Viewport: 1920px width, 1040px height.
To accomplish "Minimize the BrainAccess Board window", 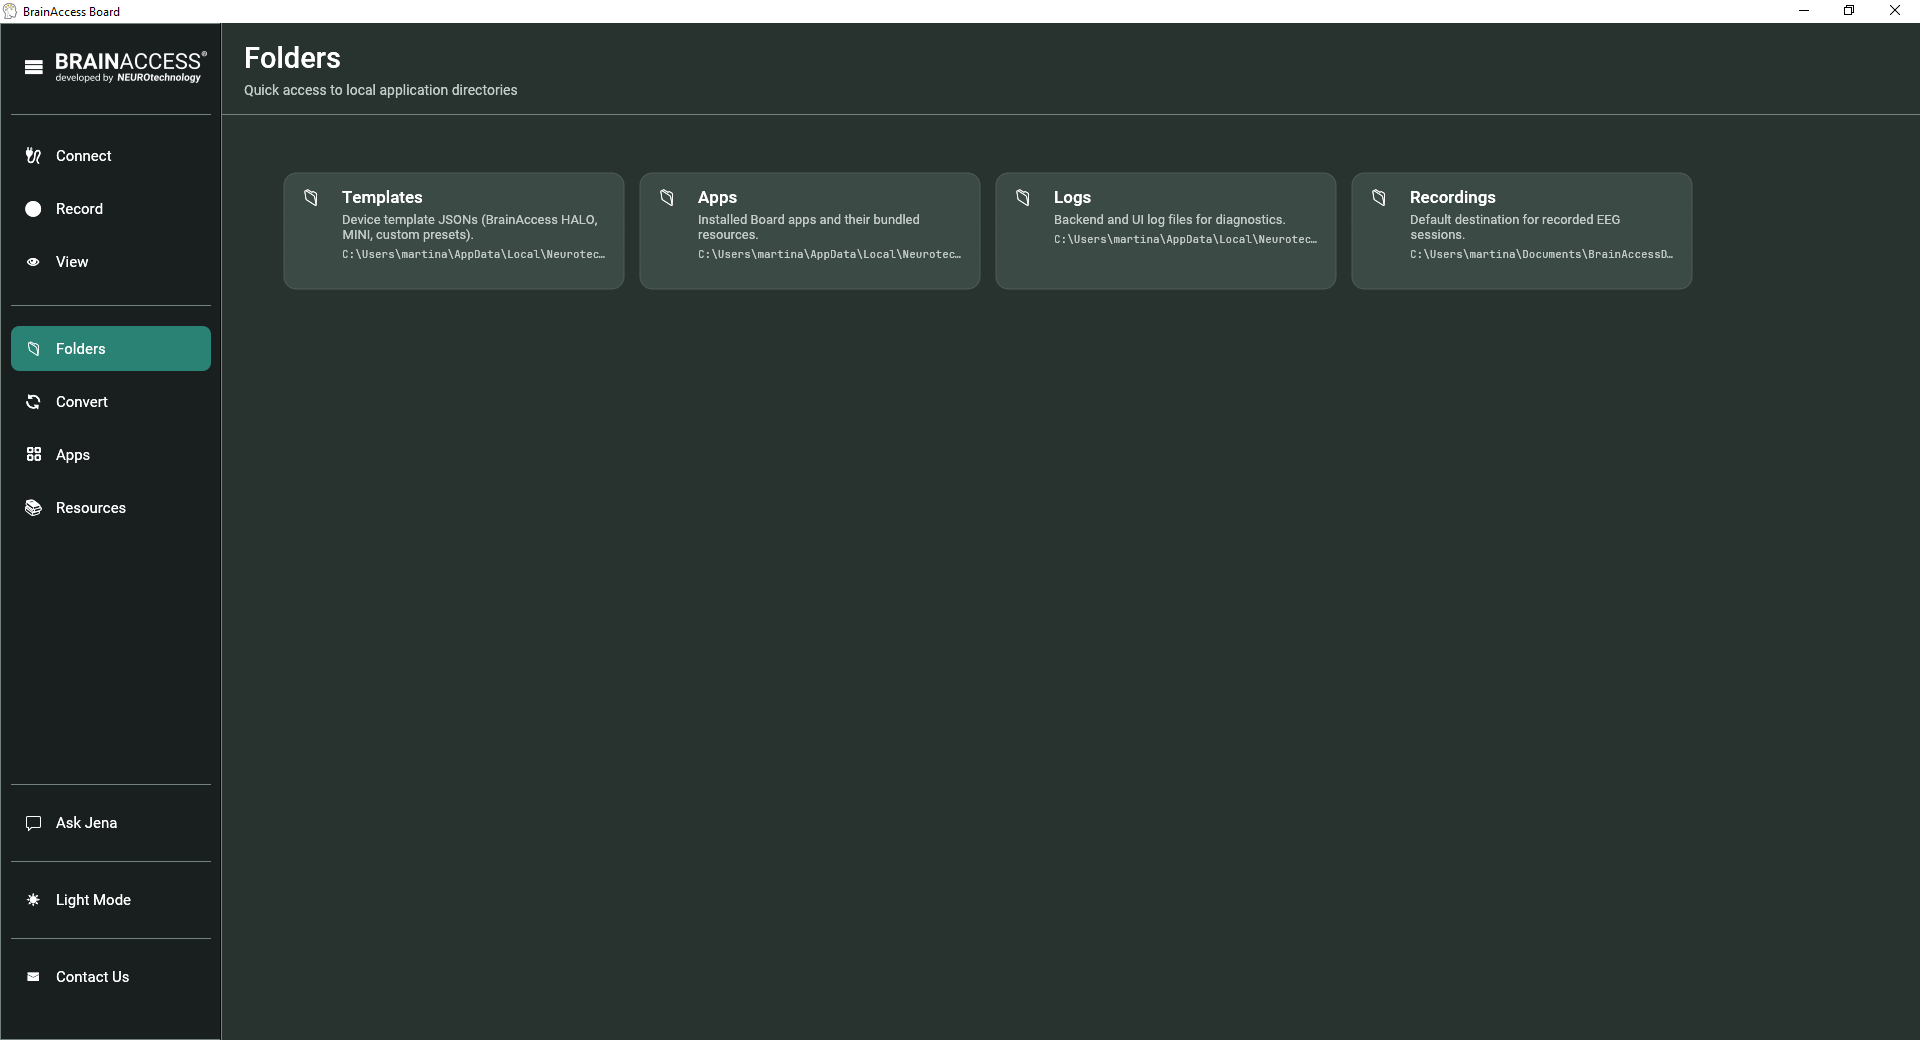I will coord(1804,11).
